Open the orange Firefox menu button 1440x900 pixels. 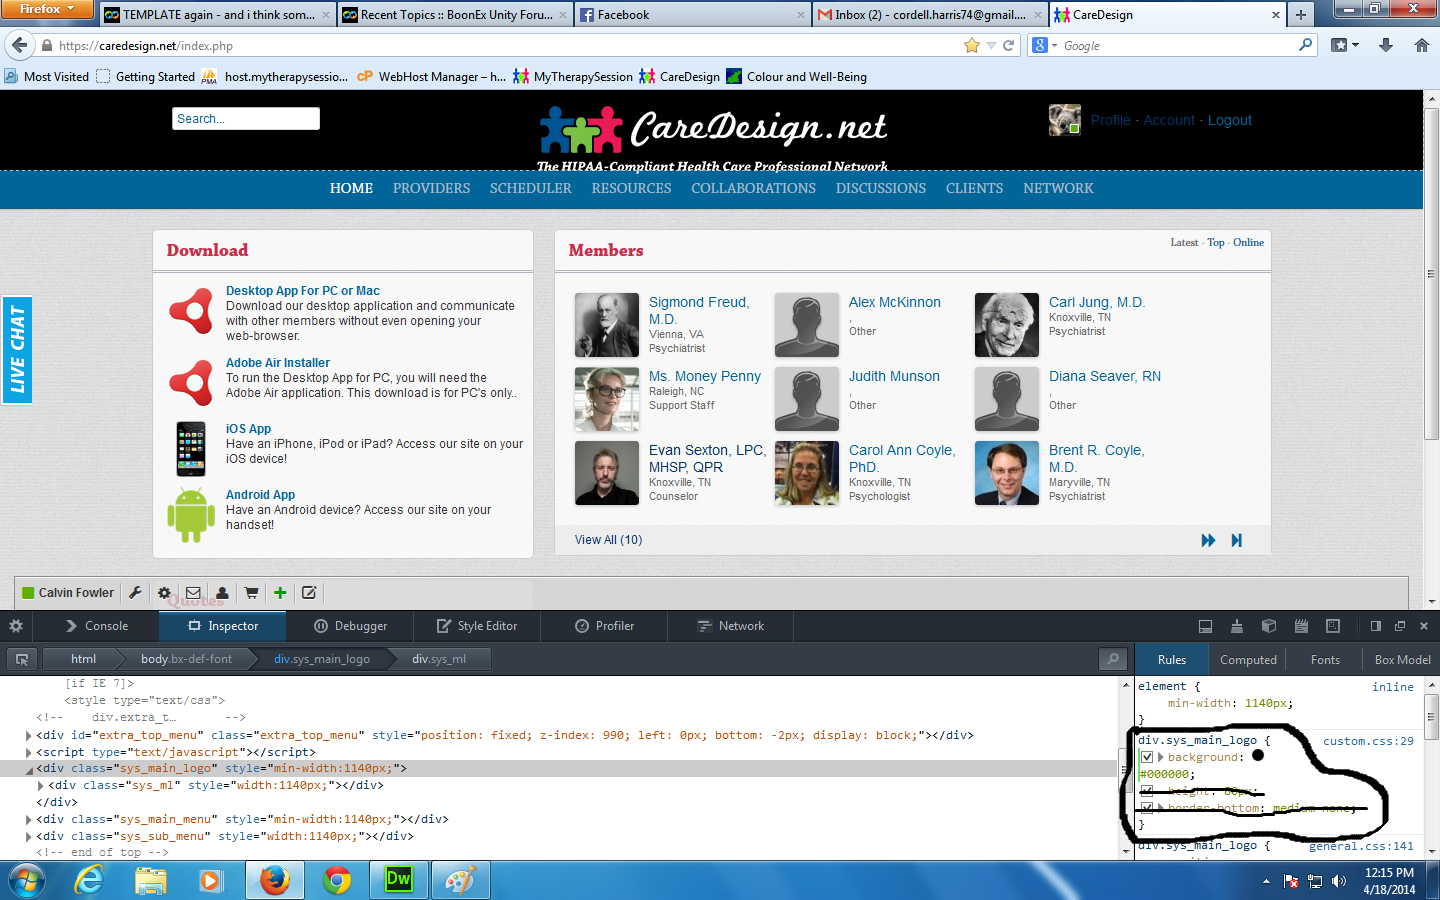47,9
